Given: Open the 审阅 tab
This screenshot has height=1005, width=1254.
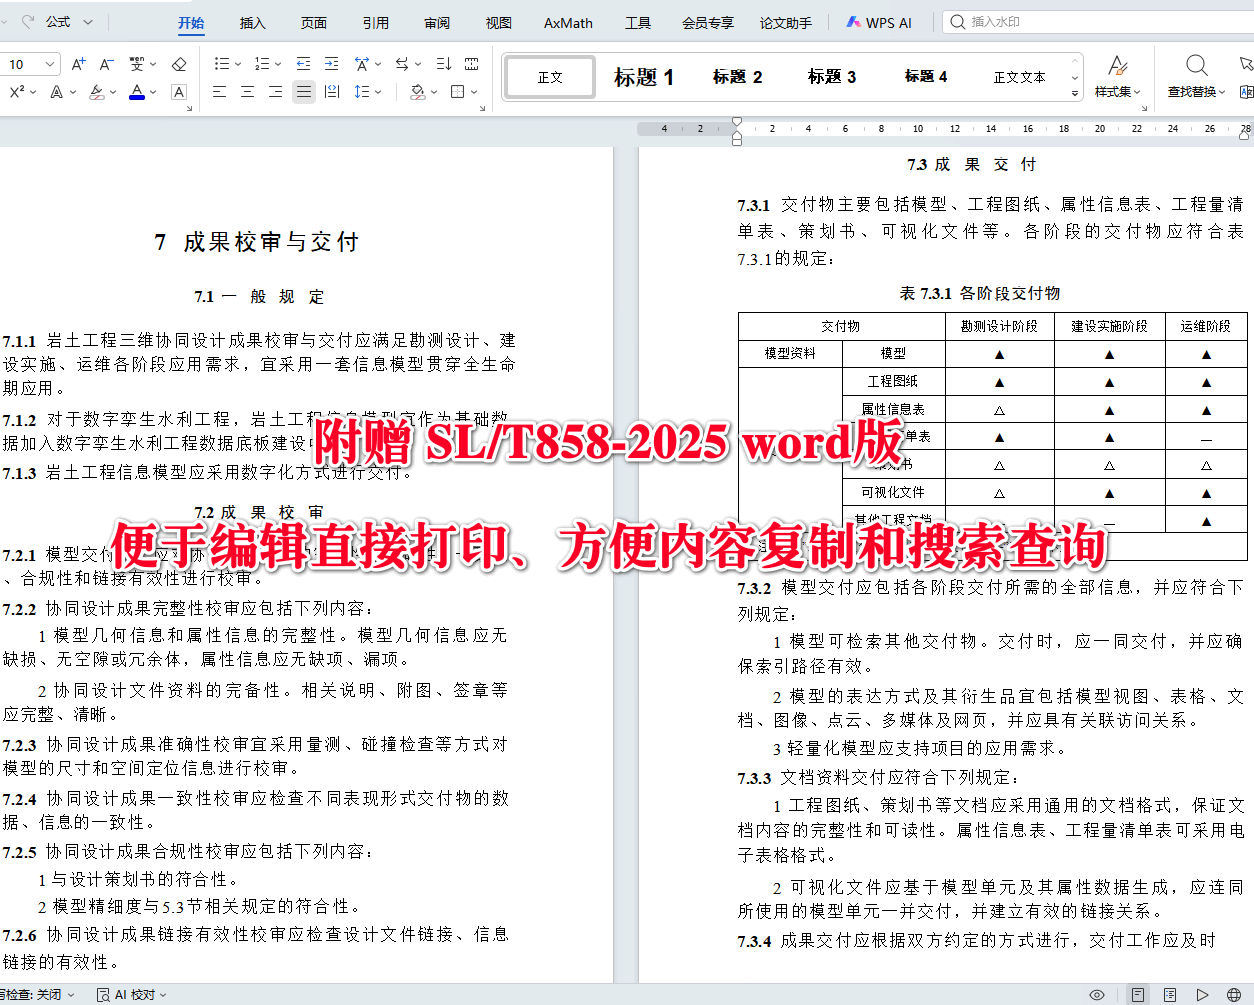Looking at the screenshot, I should point(437,23).
